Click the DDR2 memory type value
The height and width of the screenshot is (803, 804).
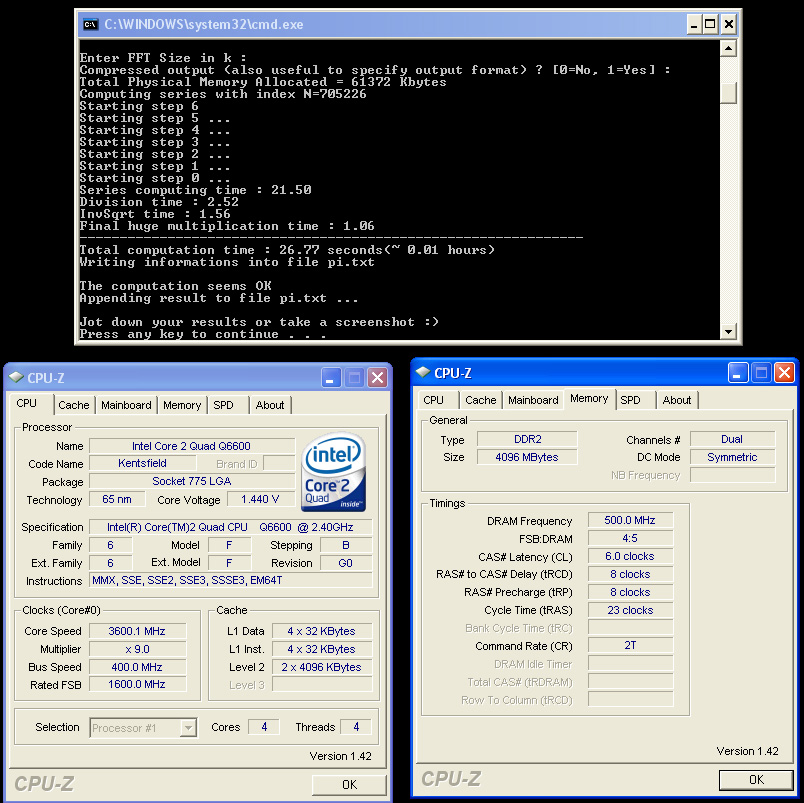(527, 439)
